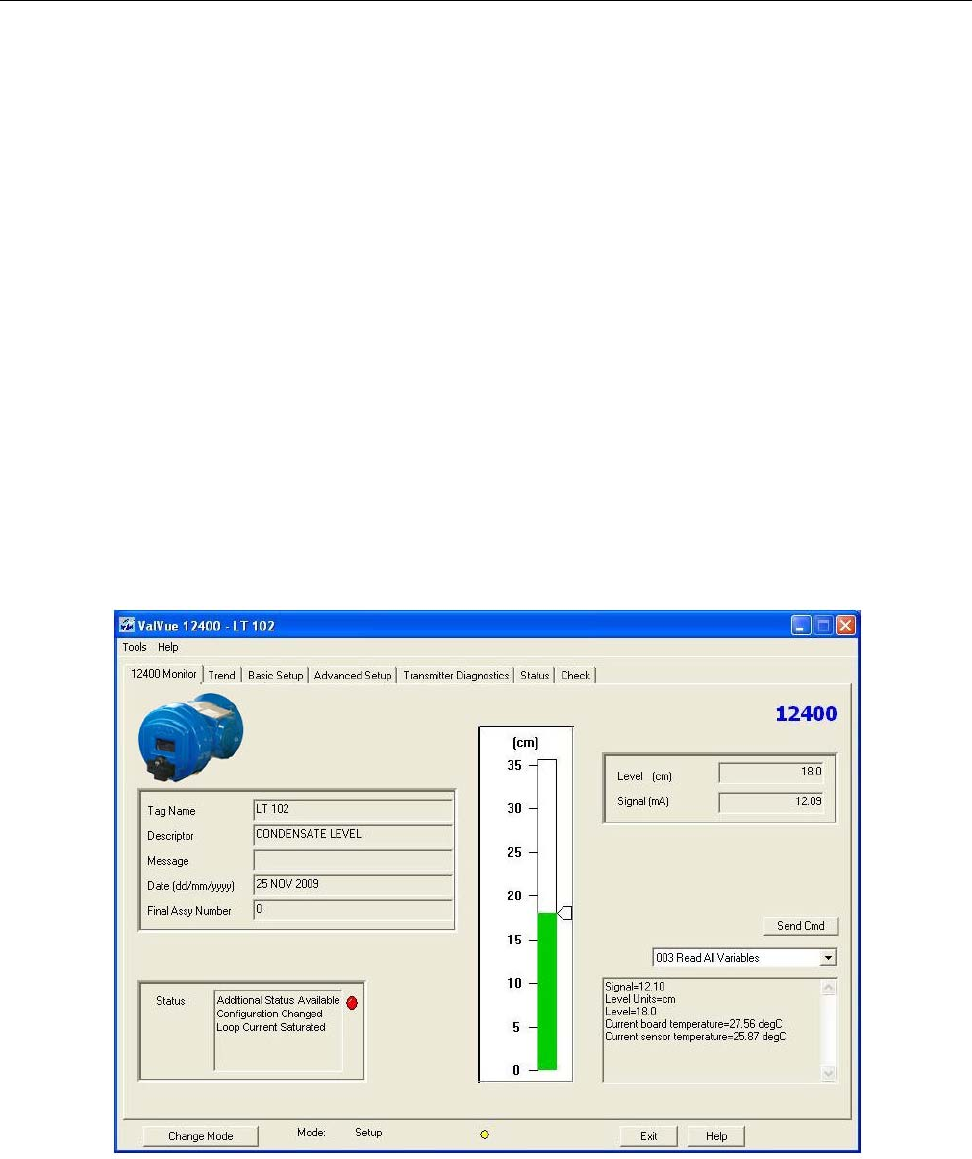
Task: Click 'Signal=12.10' output line
Action: pyautogui.click(x=635, y=986)
